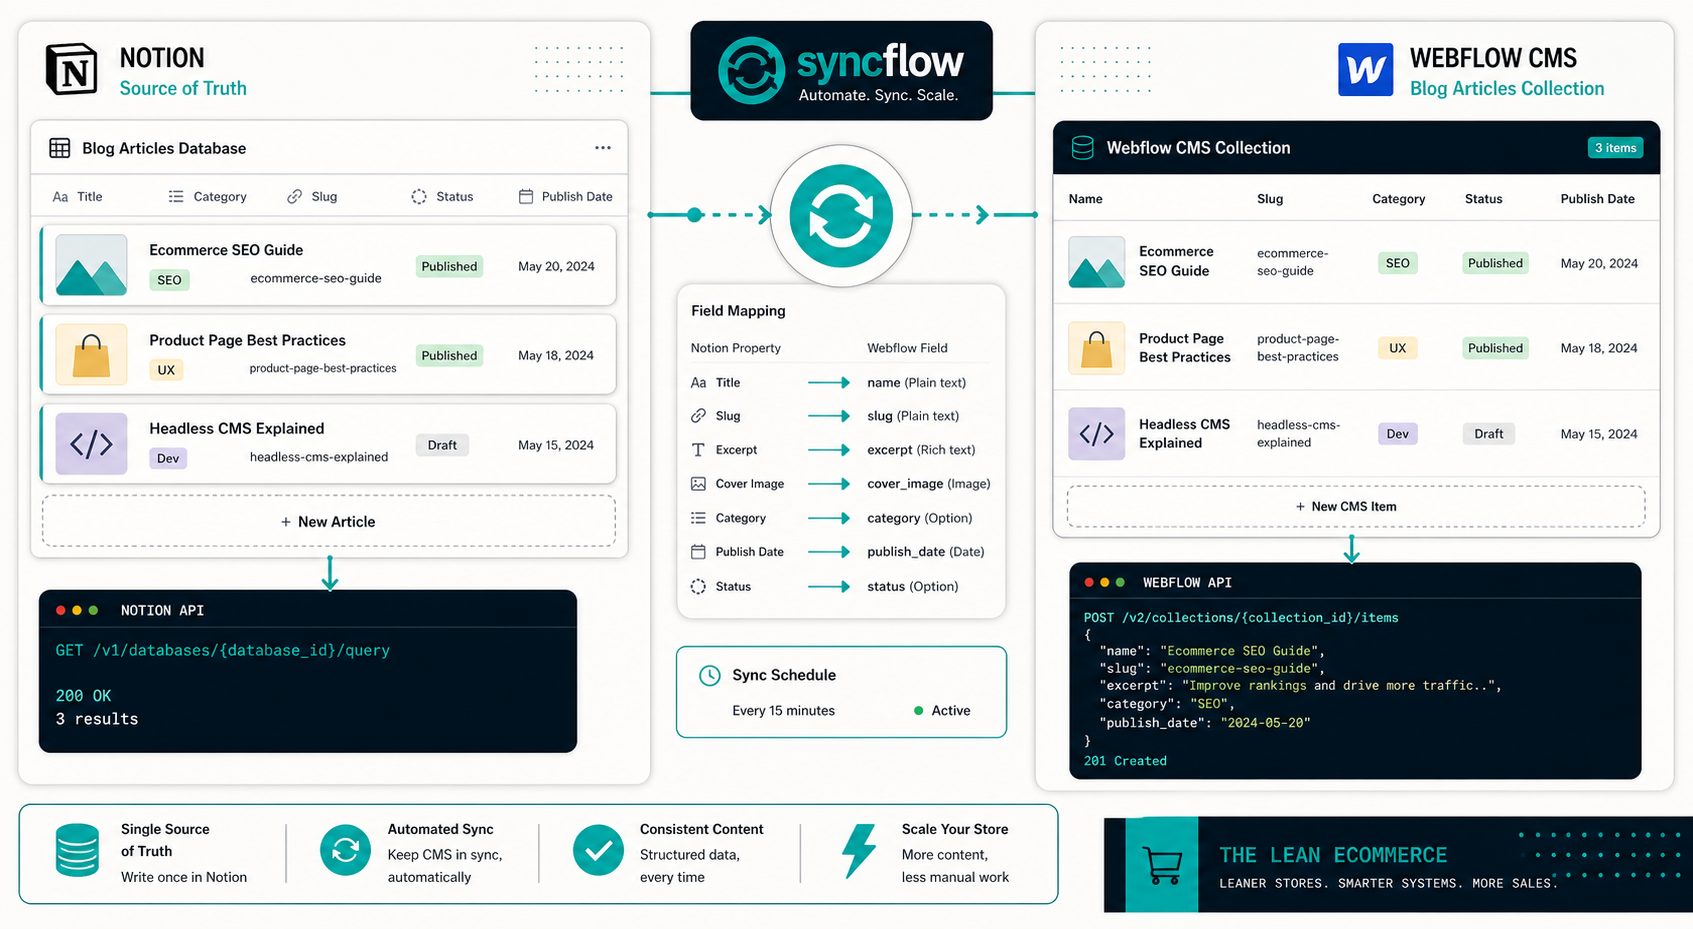Click the Notion Headless CMS code thumbnail
1693x929 pixels.
91,444
